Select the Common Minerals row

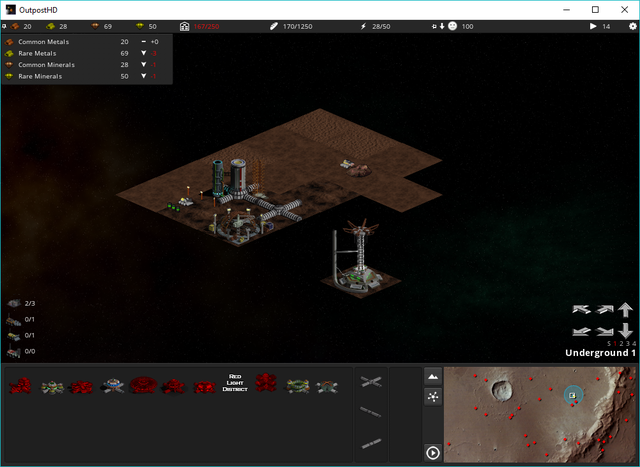click(x=87, y=64)
